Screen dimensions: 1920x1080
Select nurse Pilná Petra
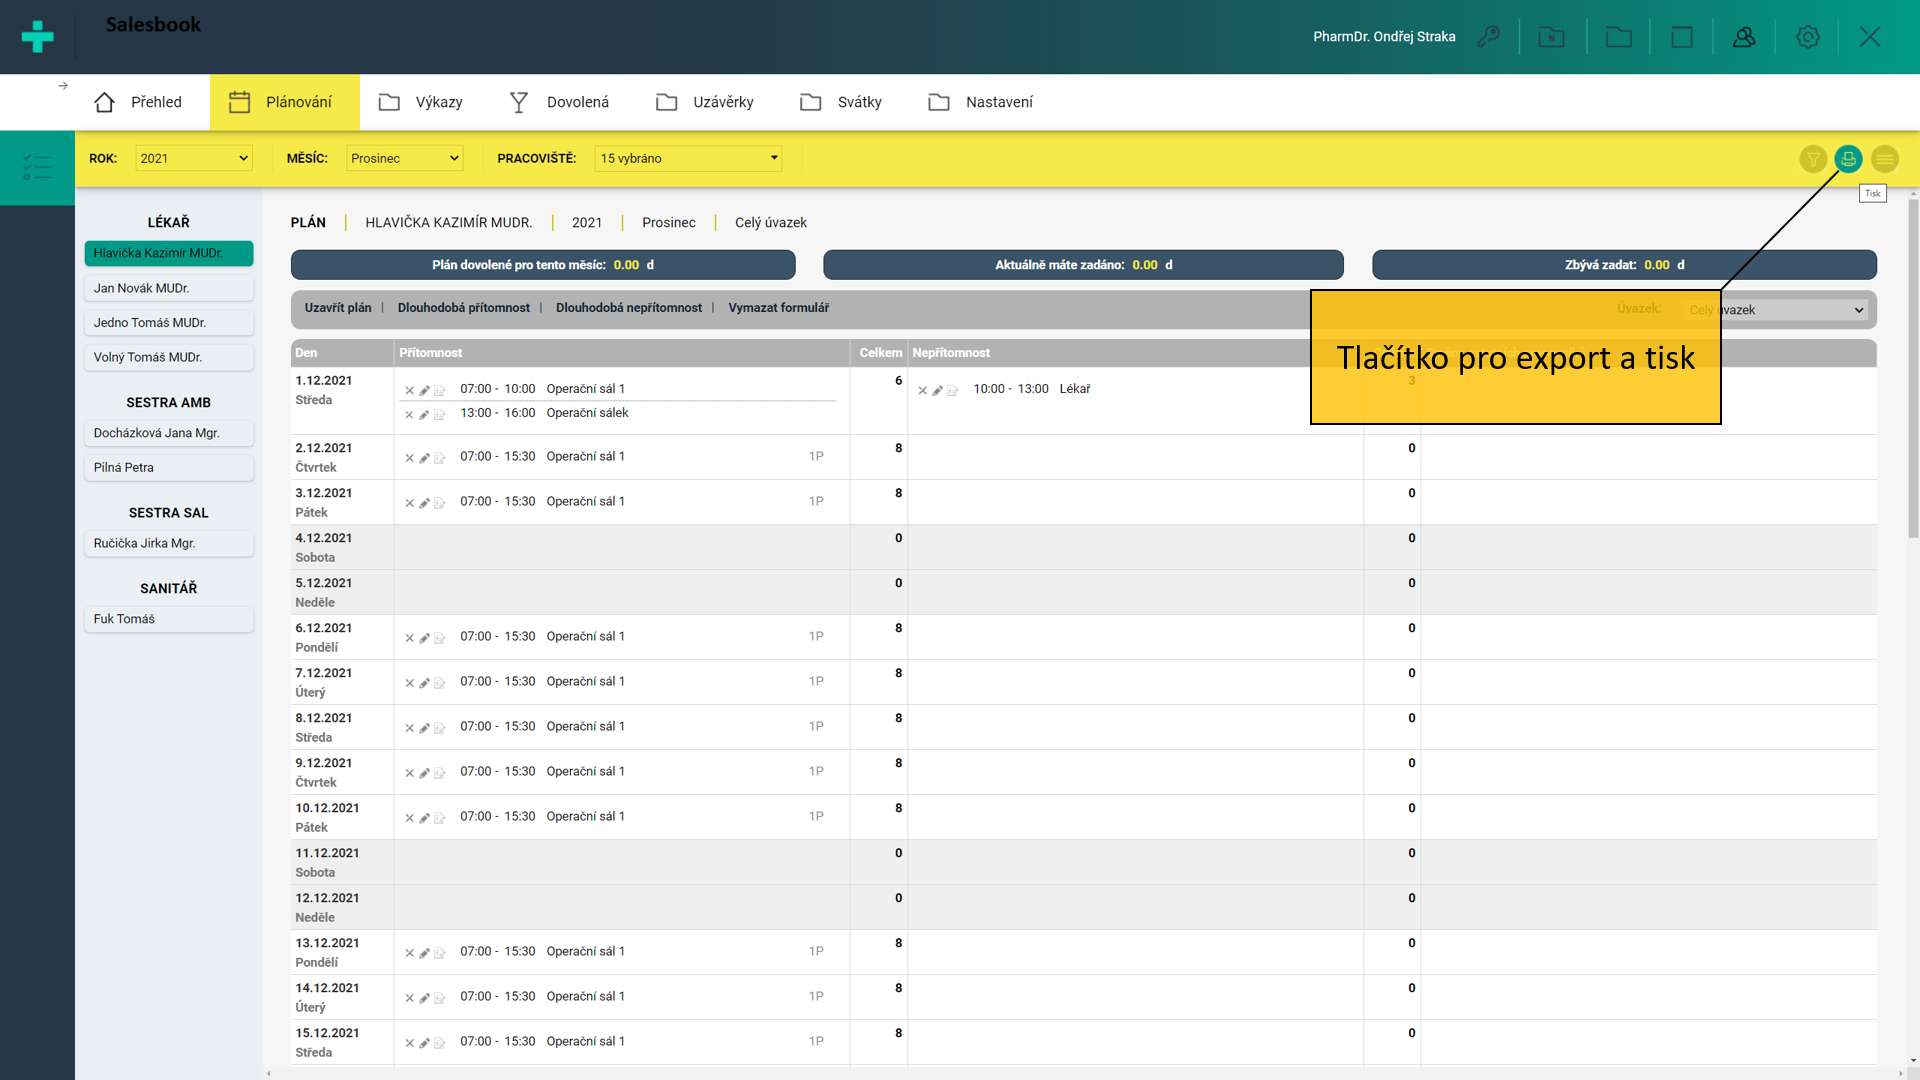(168, 468)
